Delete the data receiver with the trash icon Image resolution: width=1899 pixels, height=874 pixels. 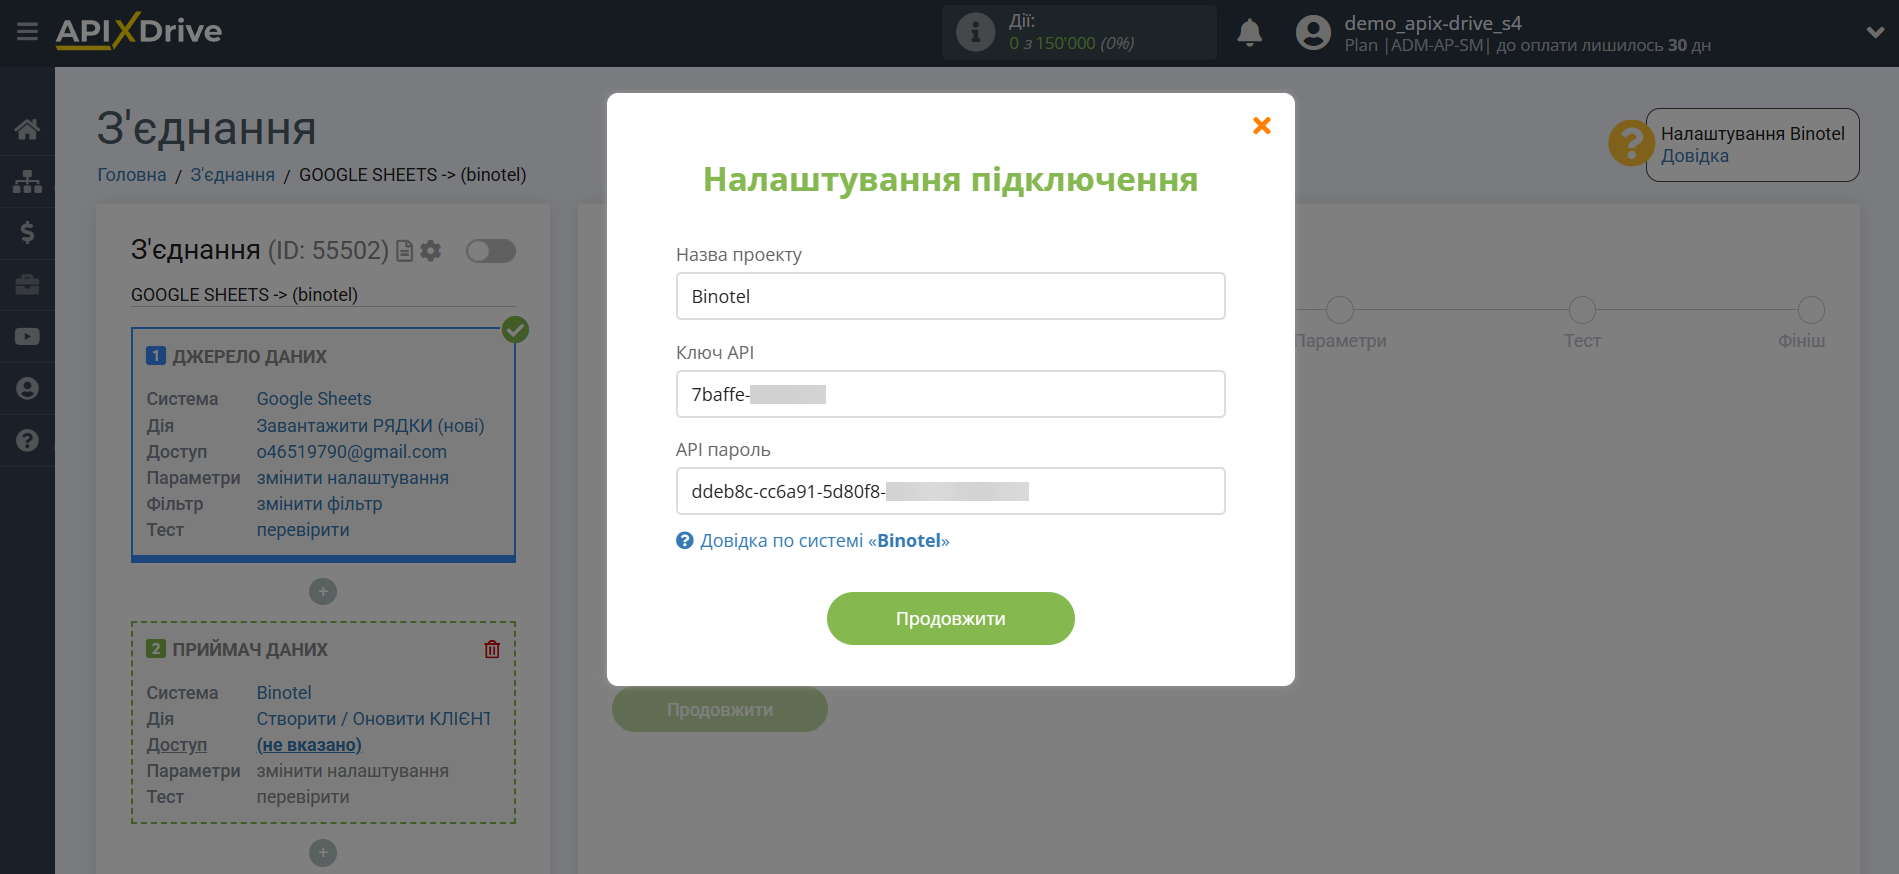pyautogui.click(x=492, y=649)
